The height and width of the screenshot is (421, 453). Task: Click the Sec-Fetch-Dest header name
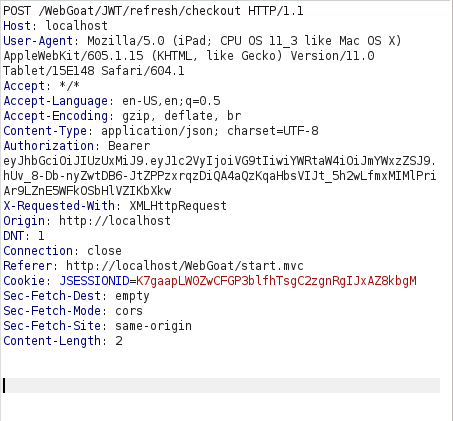[52, 296]
